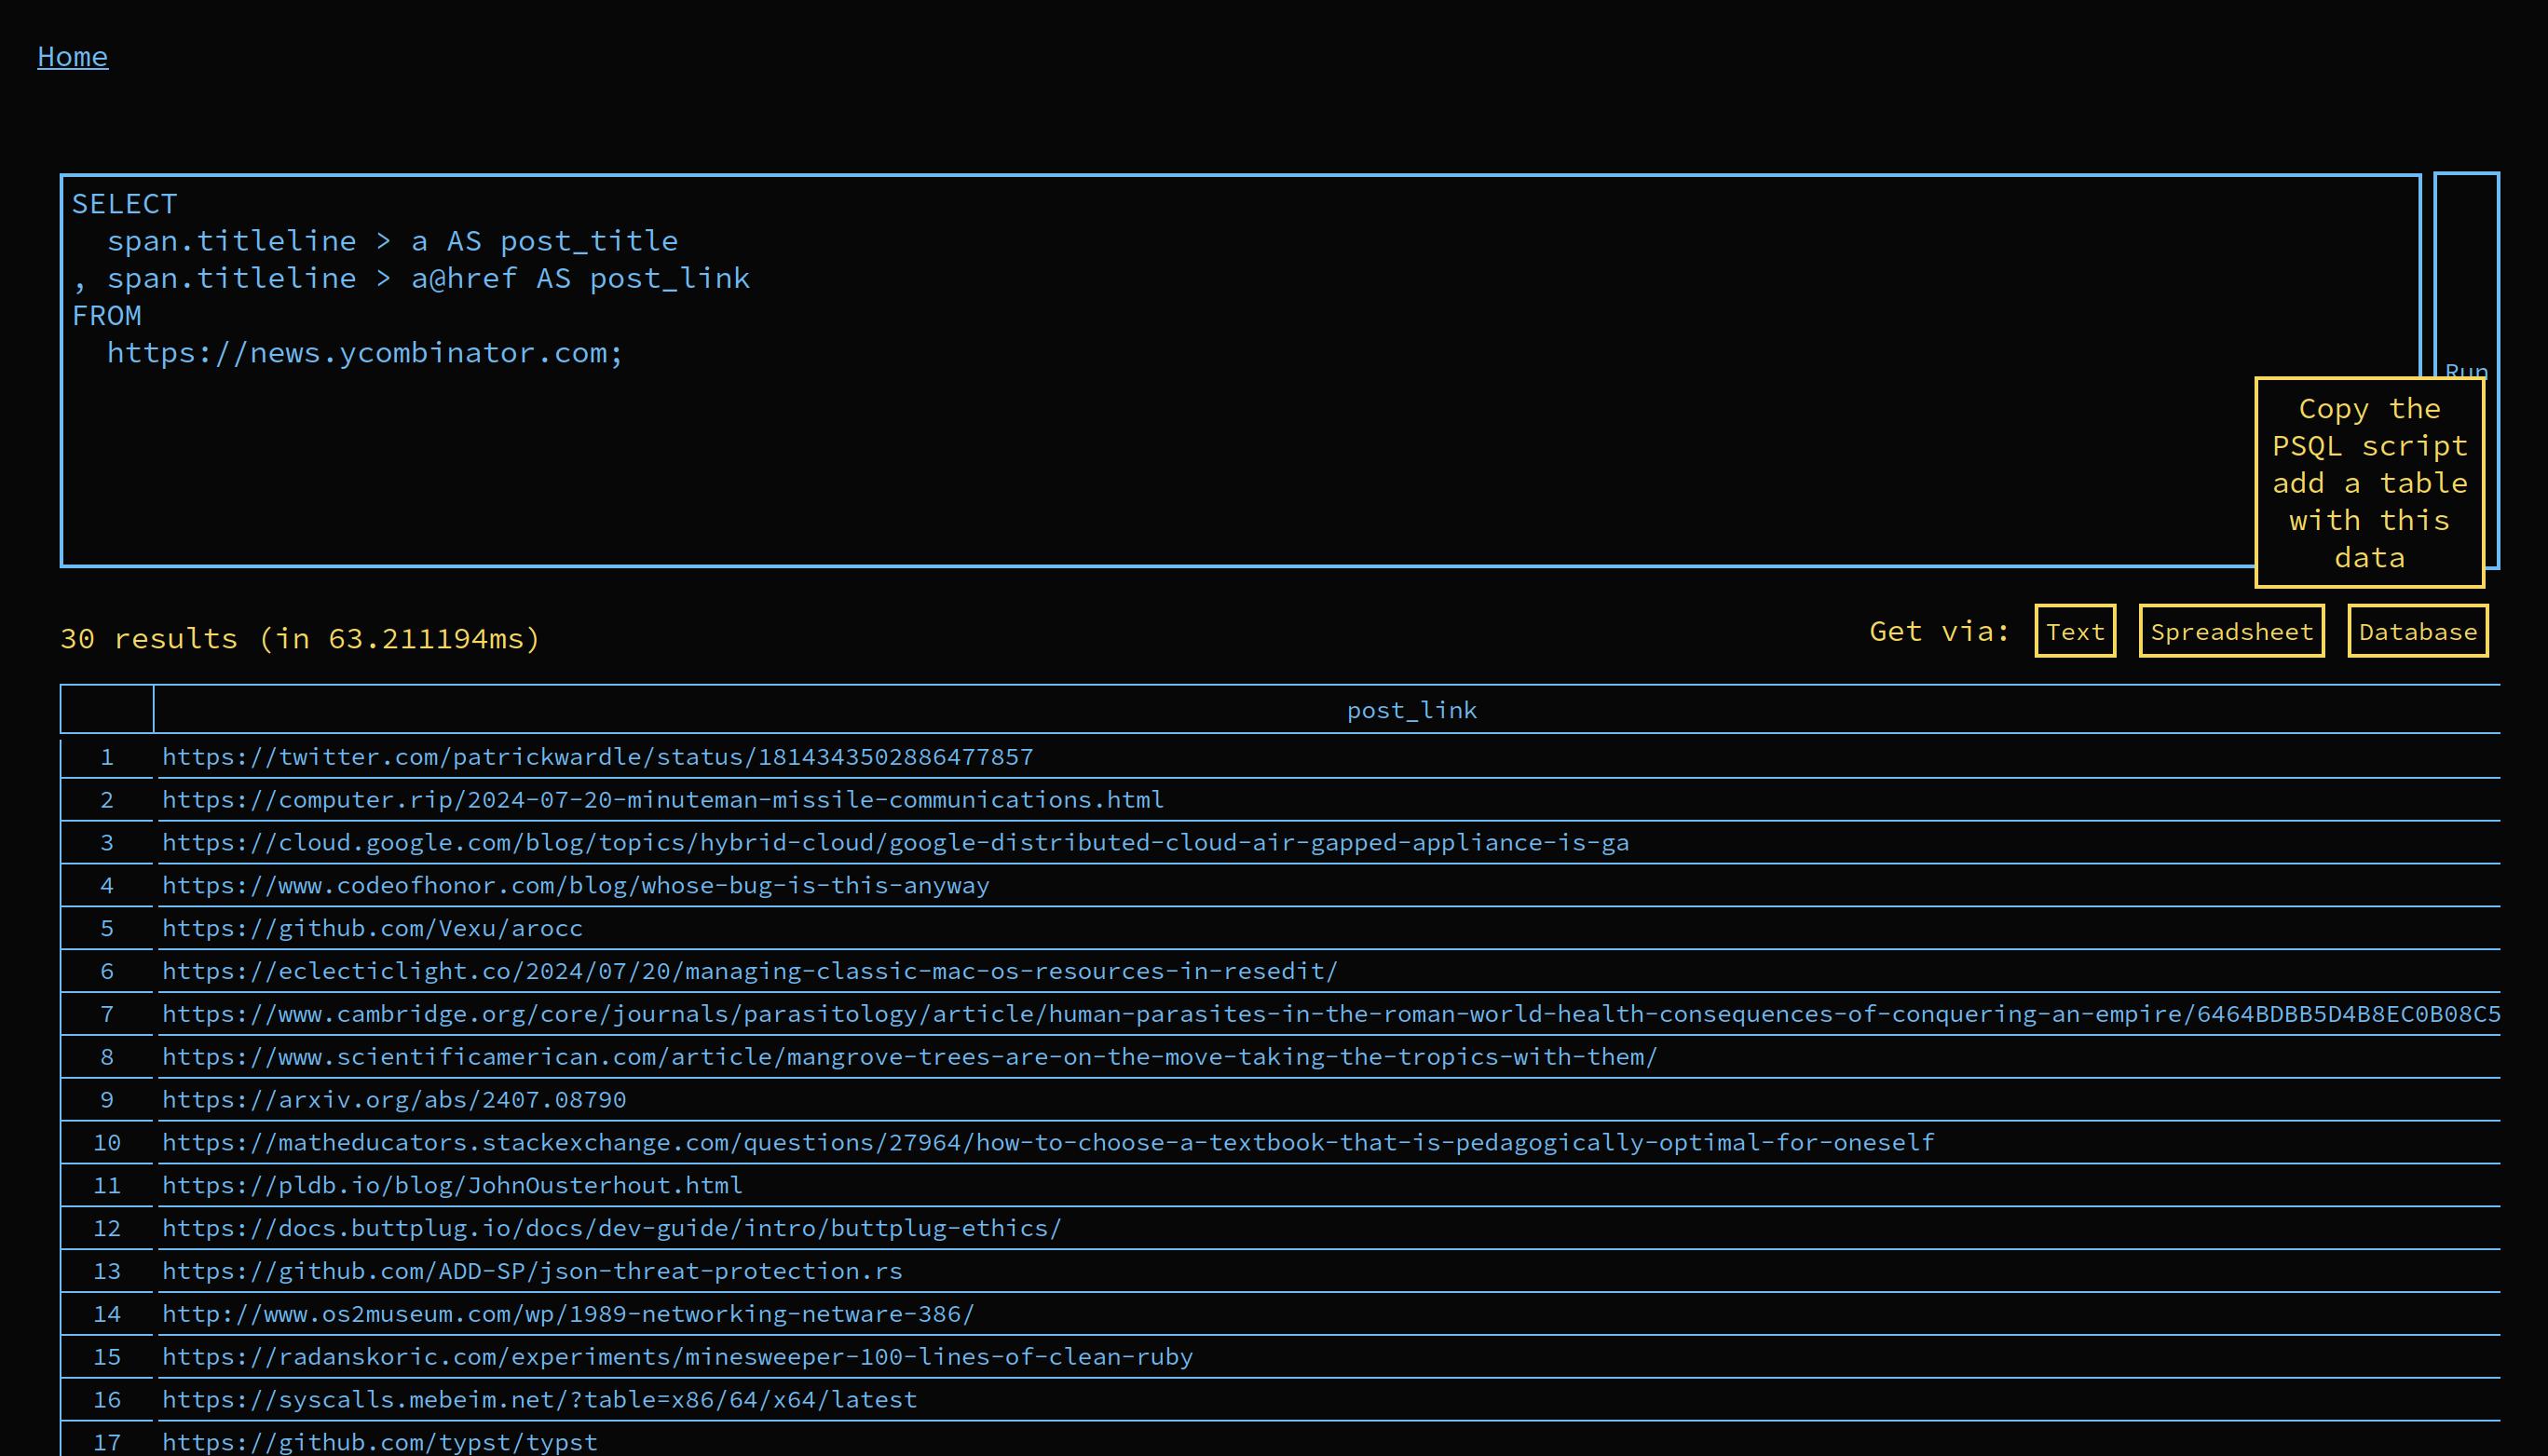Click the 'Get via:' label
The height and width of the screenshot is (1456, 2548).
click(x=1939, y=632)
